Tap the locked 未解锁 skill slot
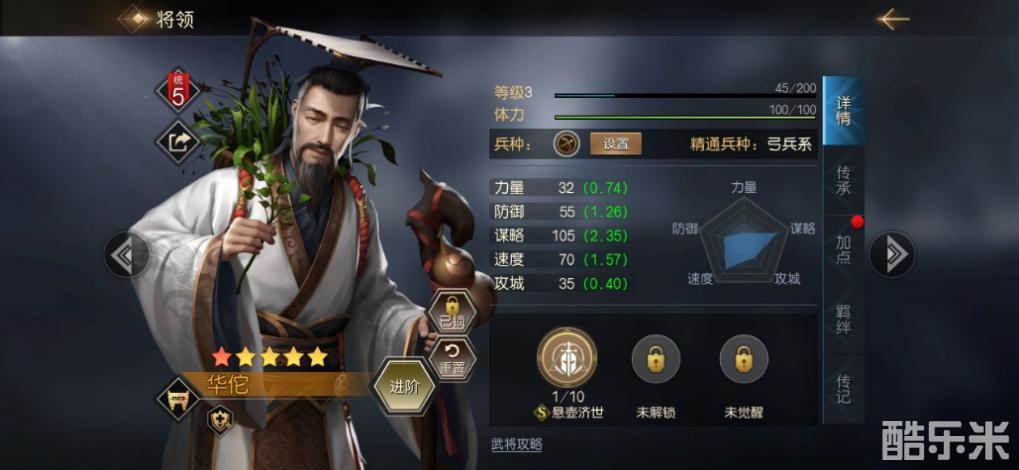 click(x=656, y=358)
